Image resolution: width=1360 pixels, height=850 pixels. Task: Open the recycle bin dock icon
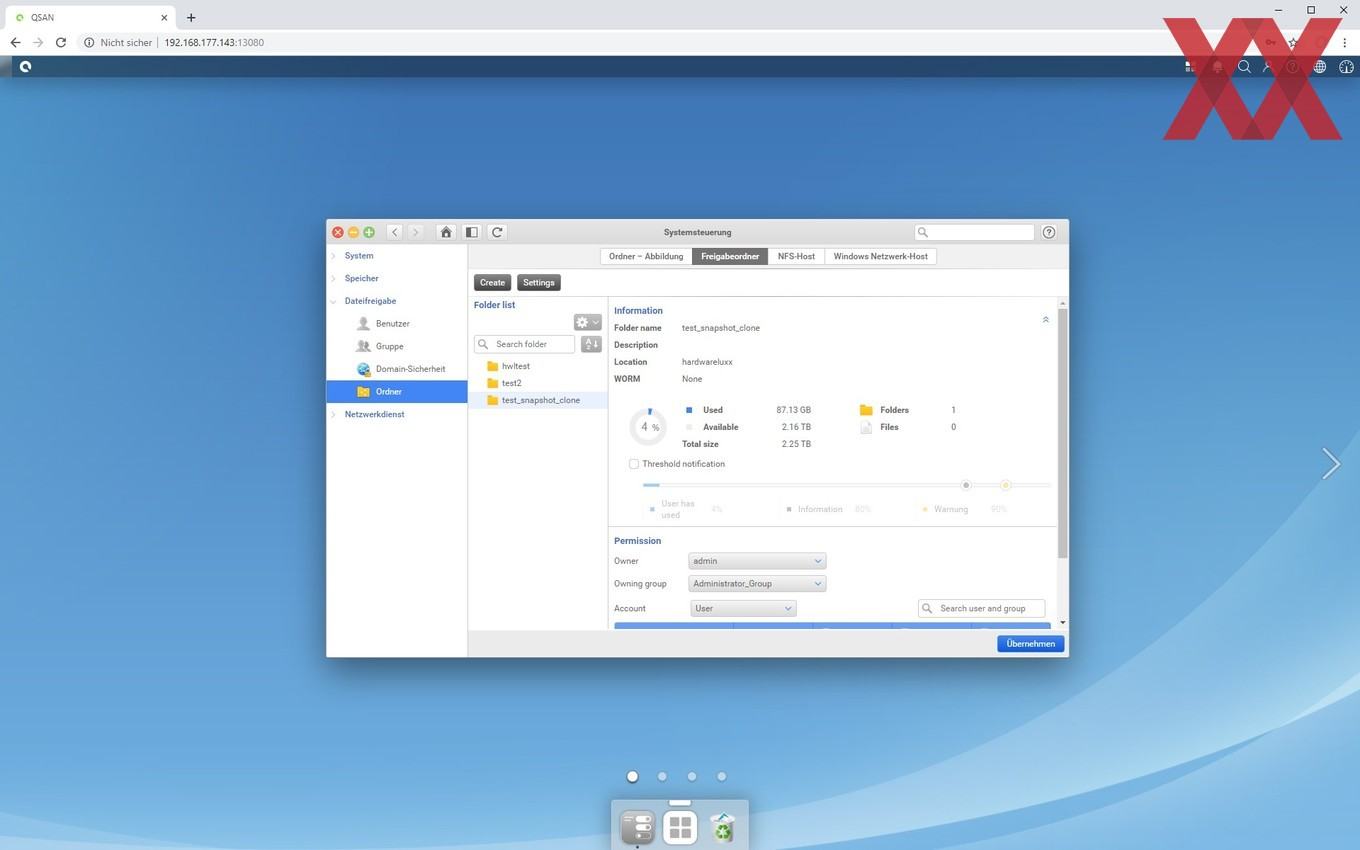(722, 827)
